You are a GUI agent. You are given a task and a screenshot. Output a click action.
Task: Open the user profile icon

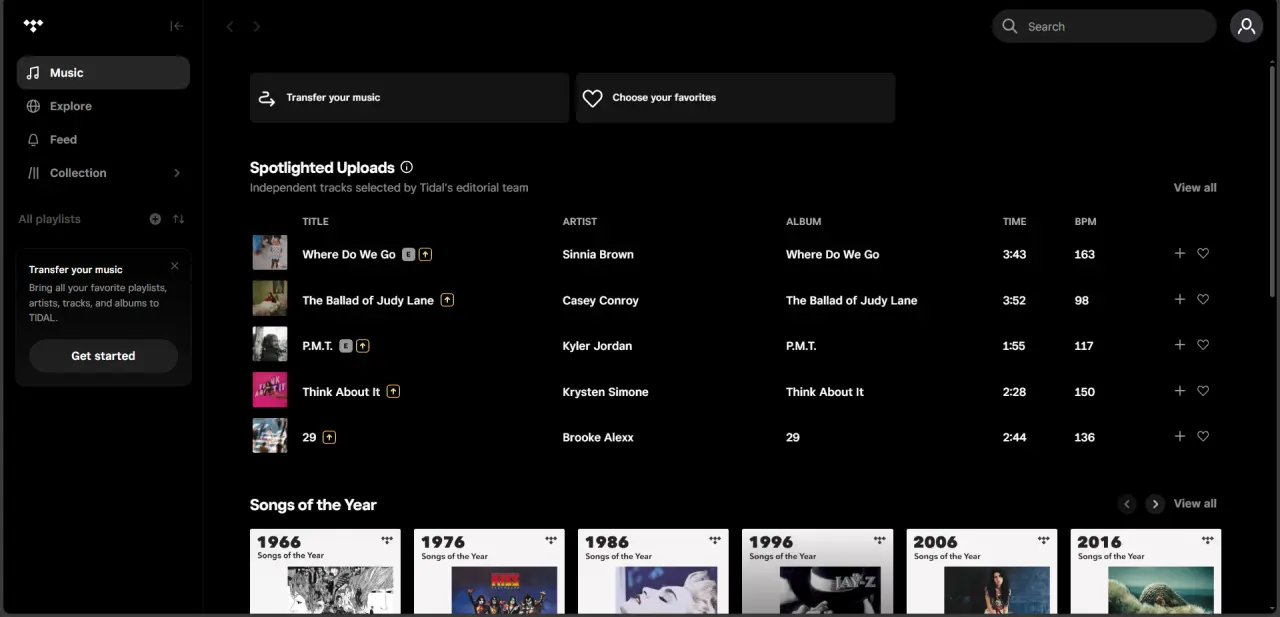(1246, 27)
